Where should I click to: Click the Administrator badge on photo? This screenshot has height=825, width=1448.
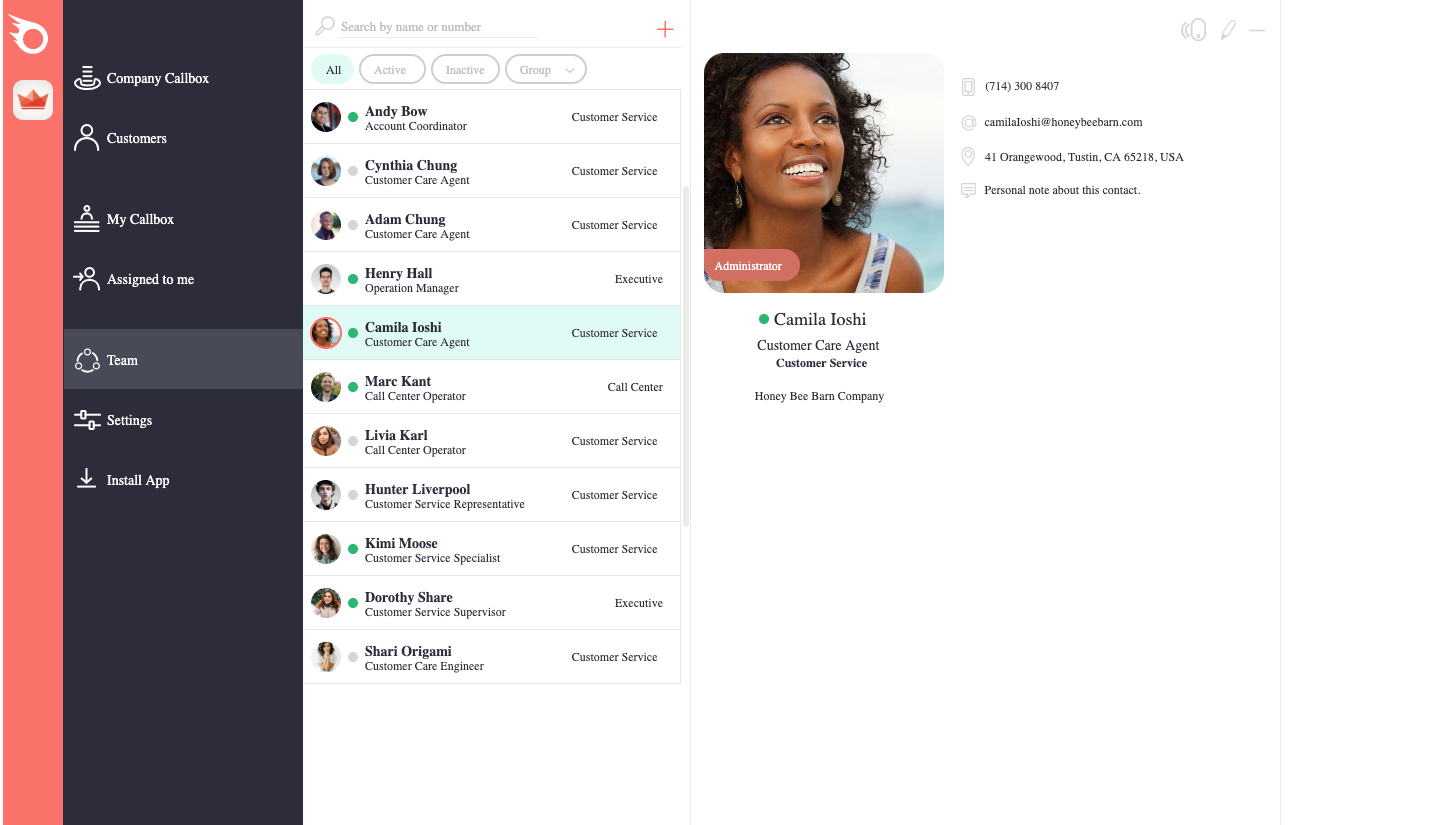click(x=752, y=266)
